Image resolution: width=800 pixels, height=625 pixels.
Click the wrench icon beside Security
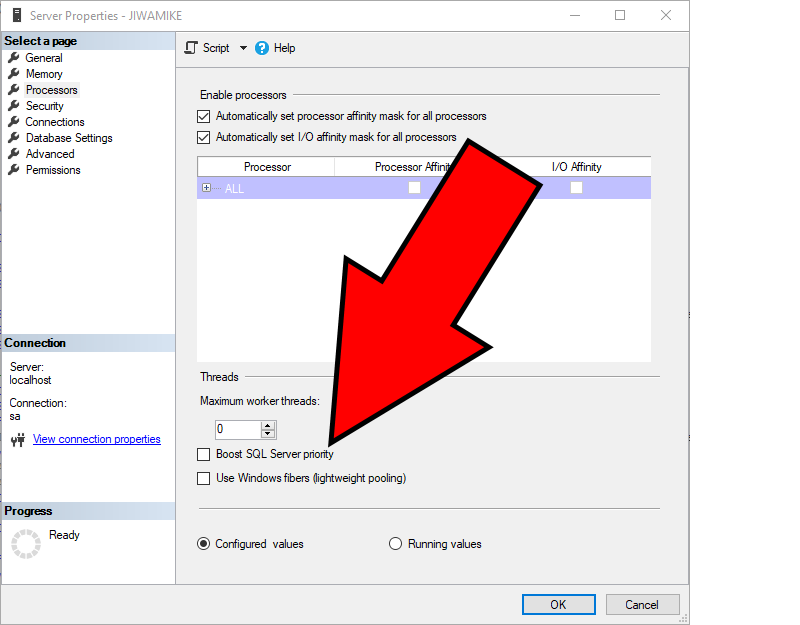pos(14,106)
